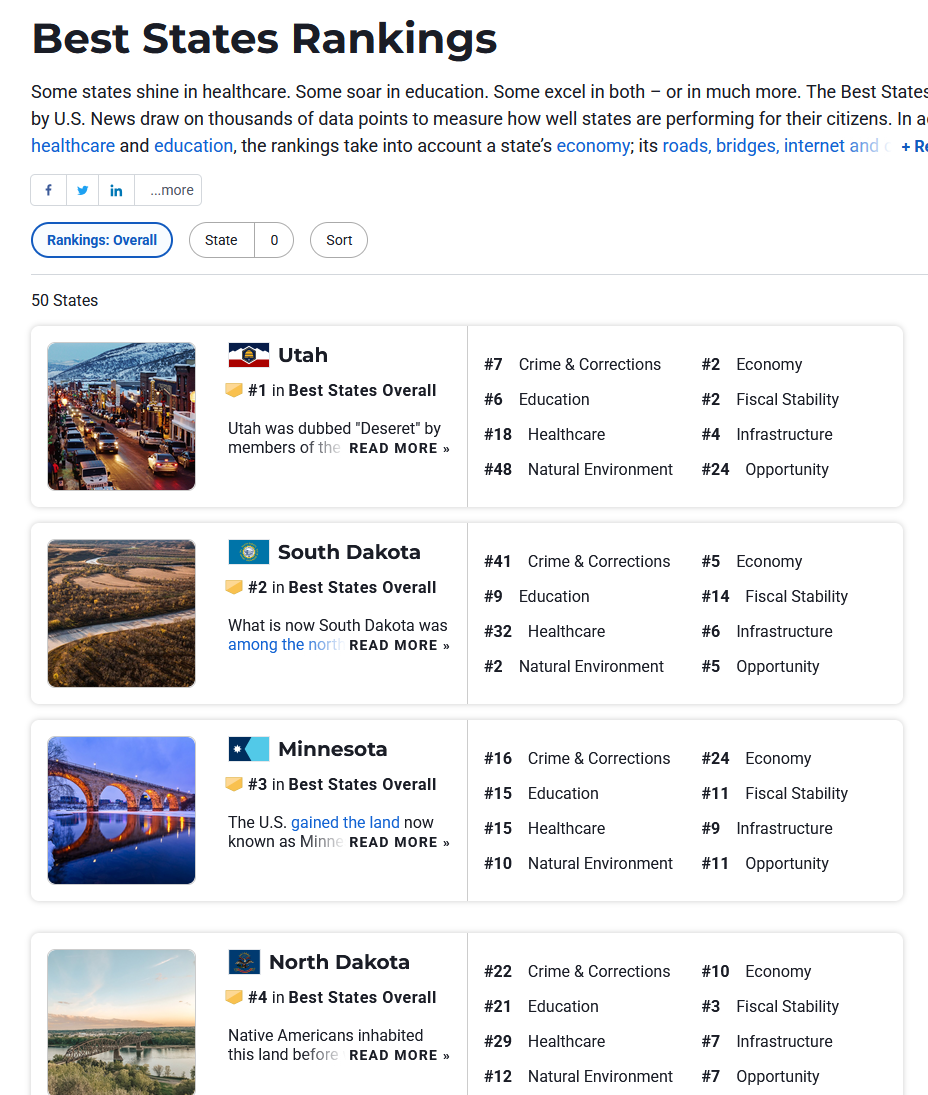Click the Minnesota state flag icon
The width and height of the screenshot is (928, 1095).
point(249,749)
